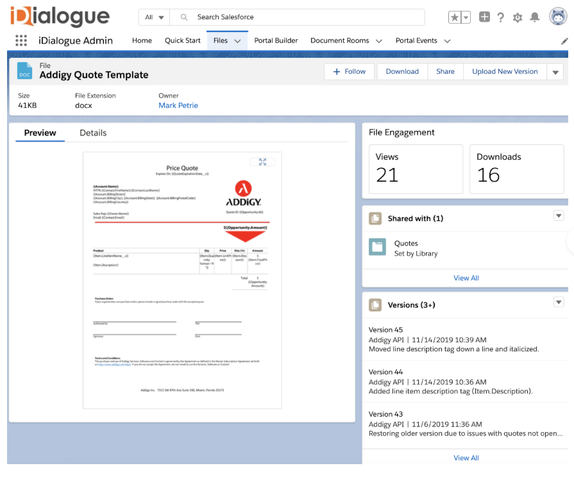This screenshot has height=477, width=574.
Task: Select the Version 44 entry
Action: click(465, 381)
